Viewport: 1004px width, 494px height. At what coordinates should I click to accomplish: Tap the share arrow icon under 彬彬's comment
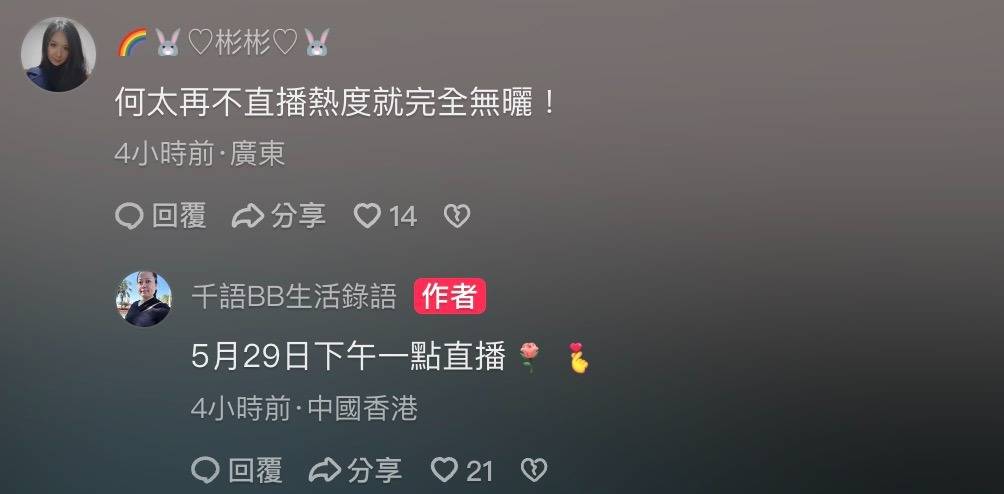pyautogui.click(x=248, y=216)
